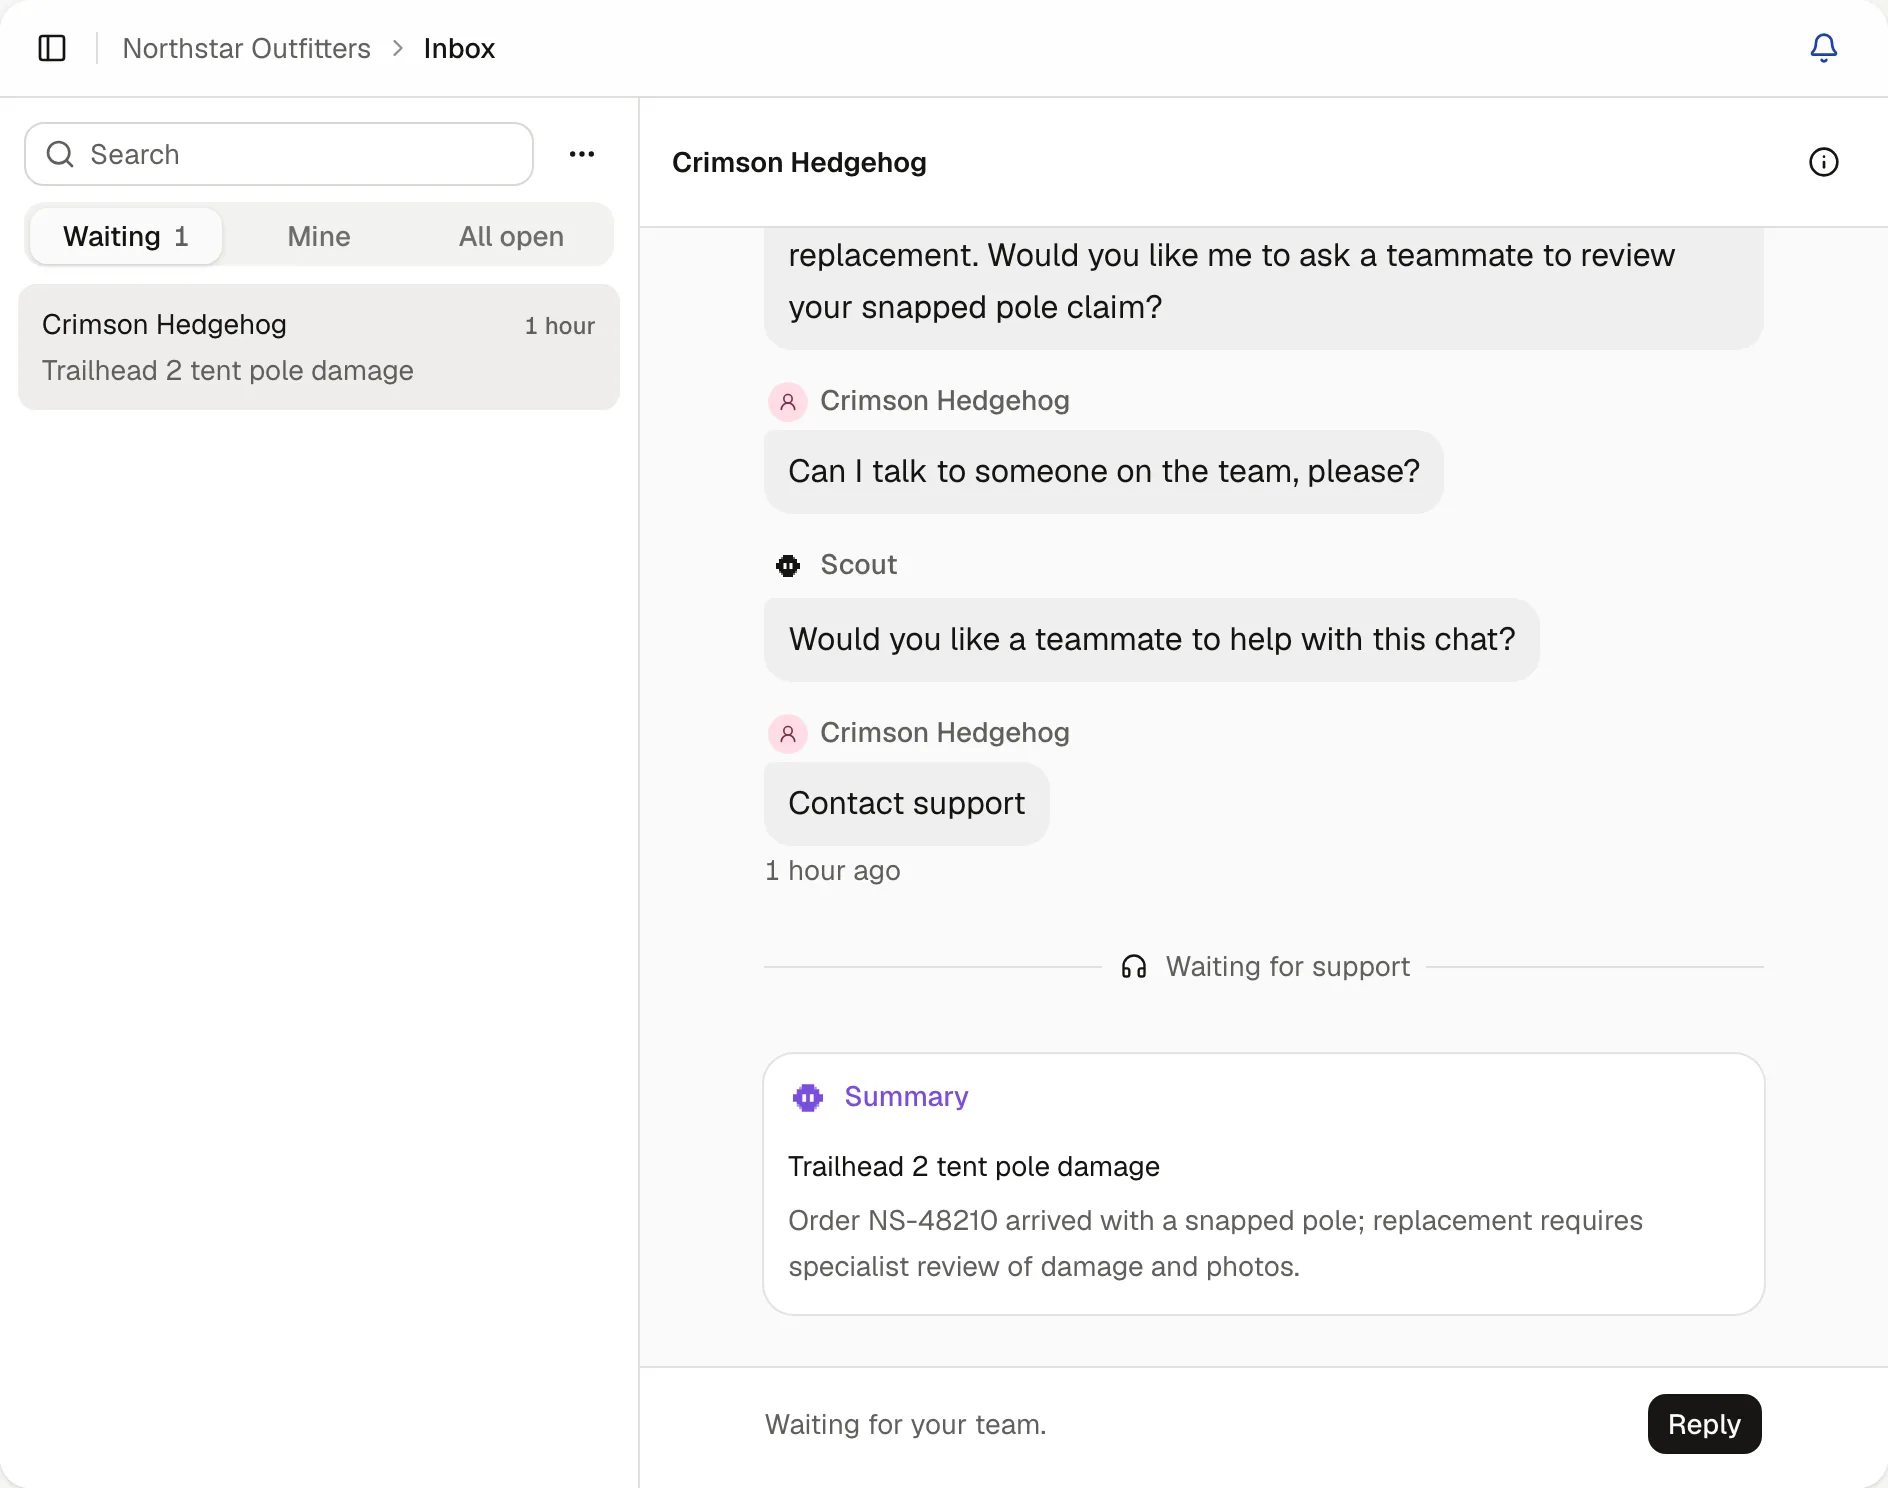Open the notifications bell
Image resolution: width=1888 pixels, height=1488 pixels.
[x=1823, y=48]
